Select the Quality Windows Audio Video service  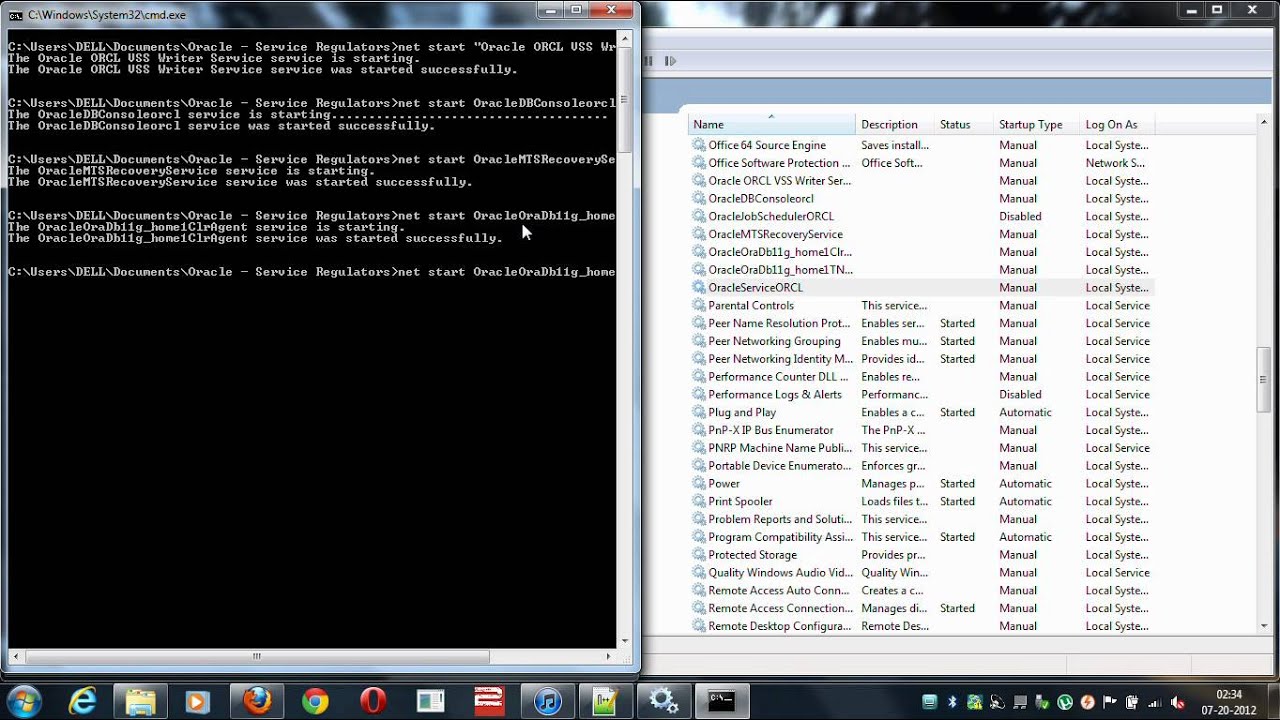[x=921, y=573]
